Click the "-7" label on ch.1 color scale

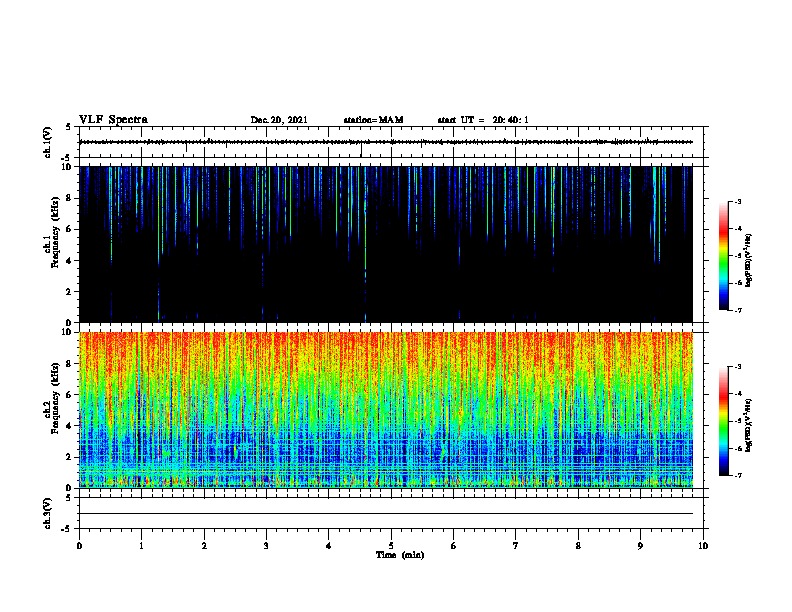tap(737, 311)
